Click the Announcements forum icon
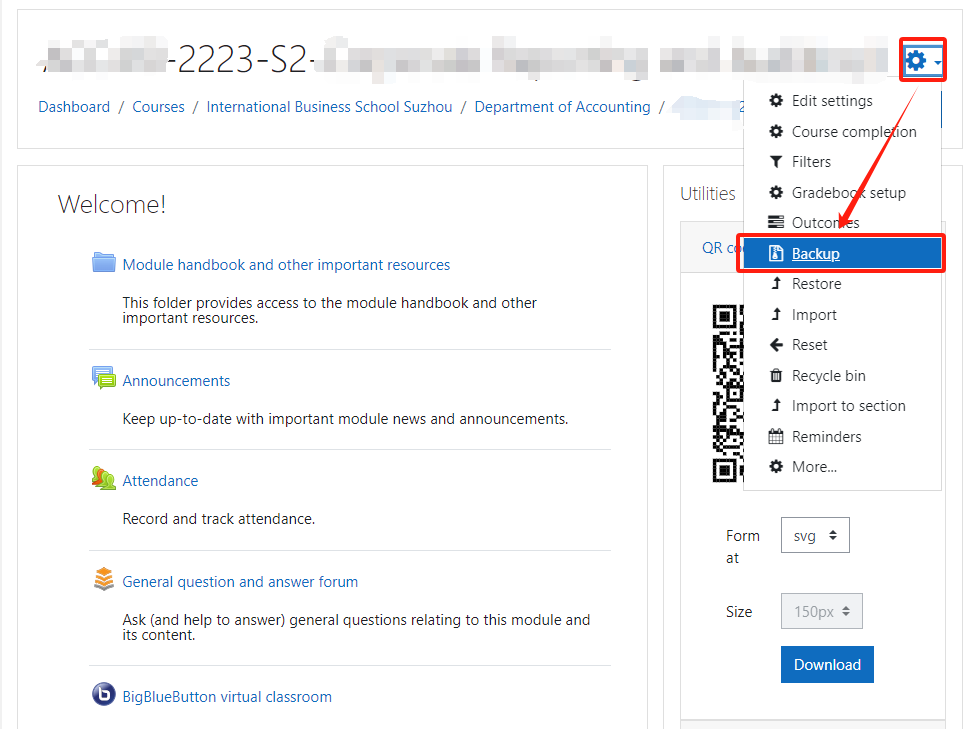971x729 pixels. point(104,378)
